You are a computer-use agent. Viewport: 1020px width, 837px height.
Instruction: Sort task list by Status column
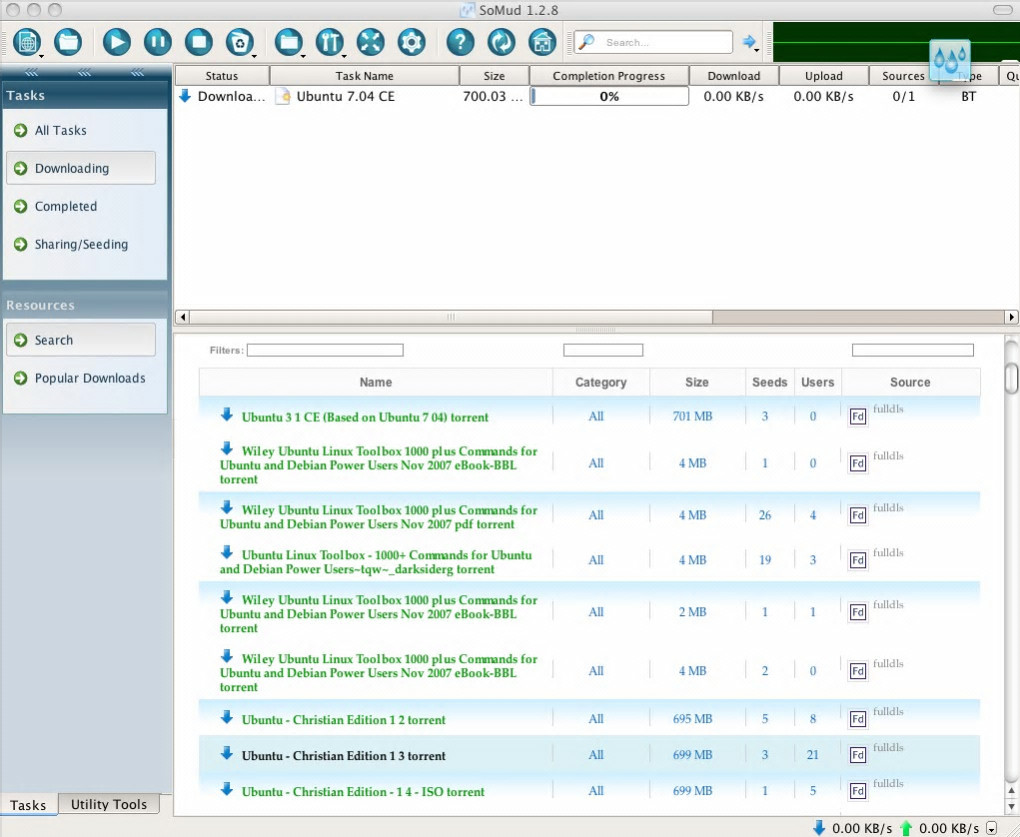(222, 75)
